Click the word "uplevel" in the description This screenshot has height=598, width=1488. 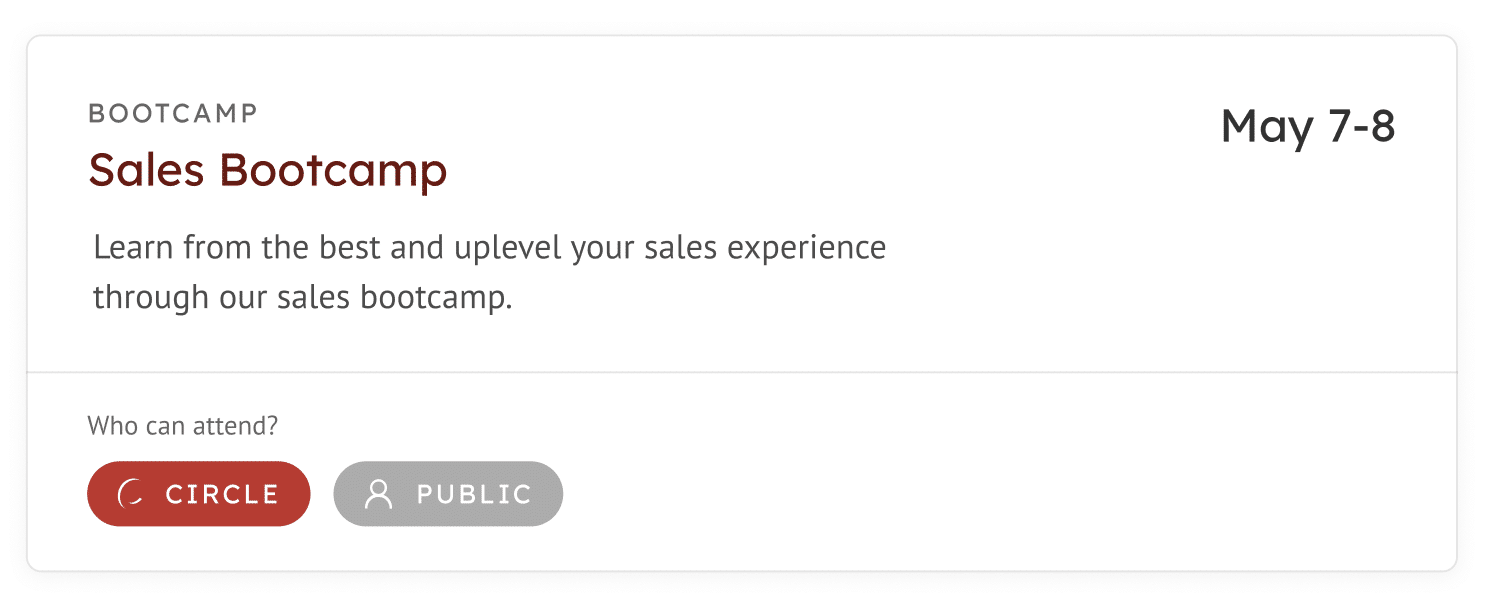508,247
